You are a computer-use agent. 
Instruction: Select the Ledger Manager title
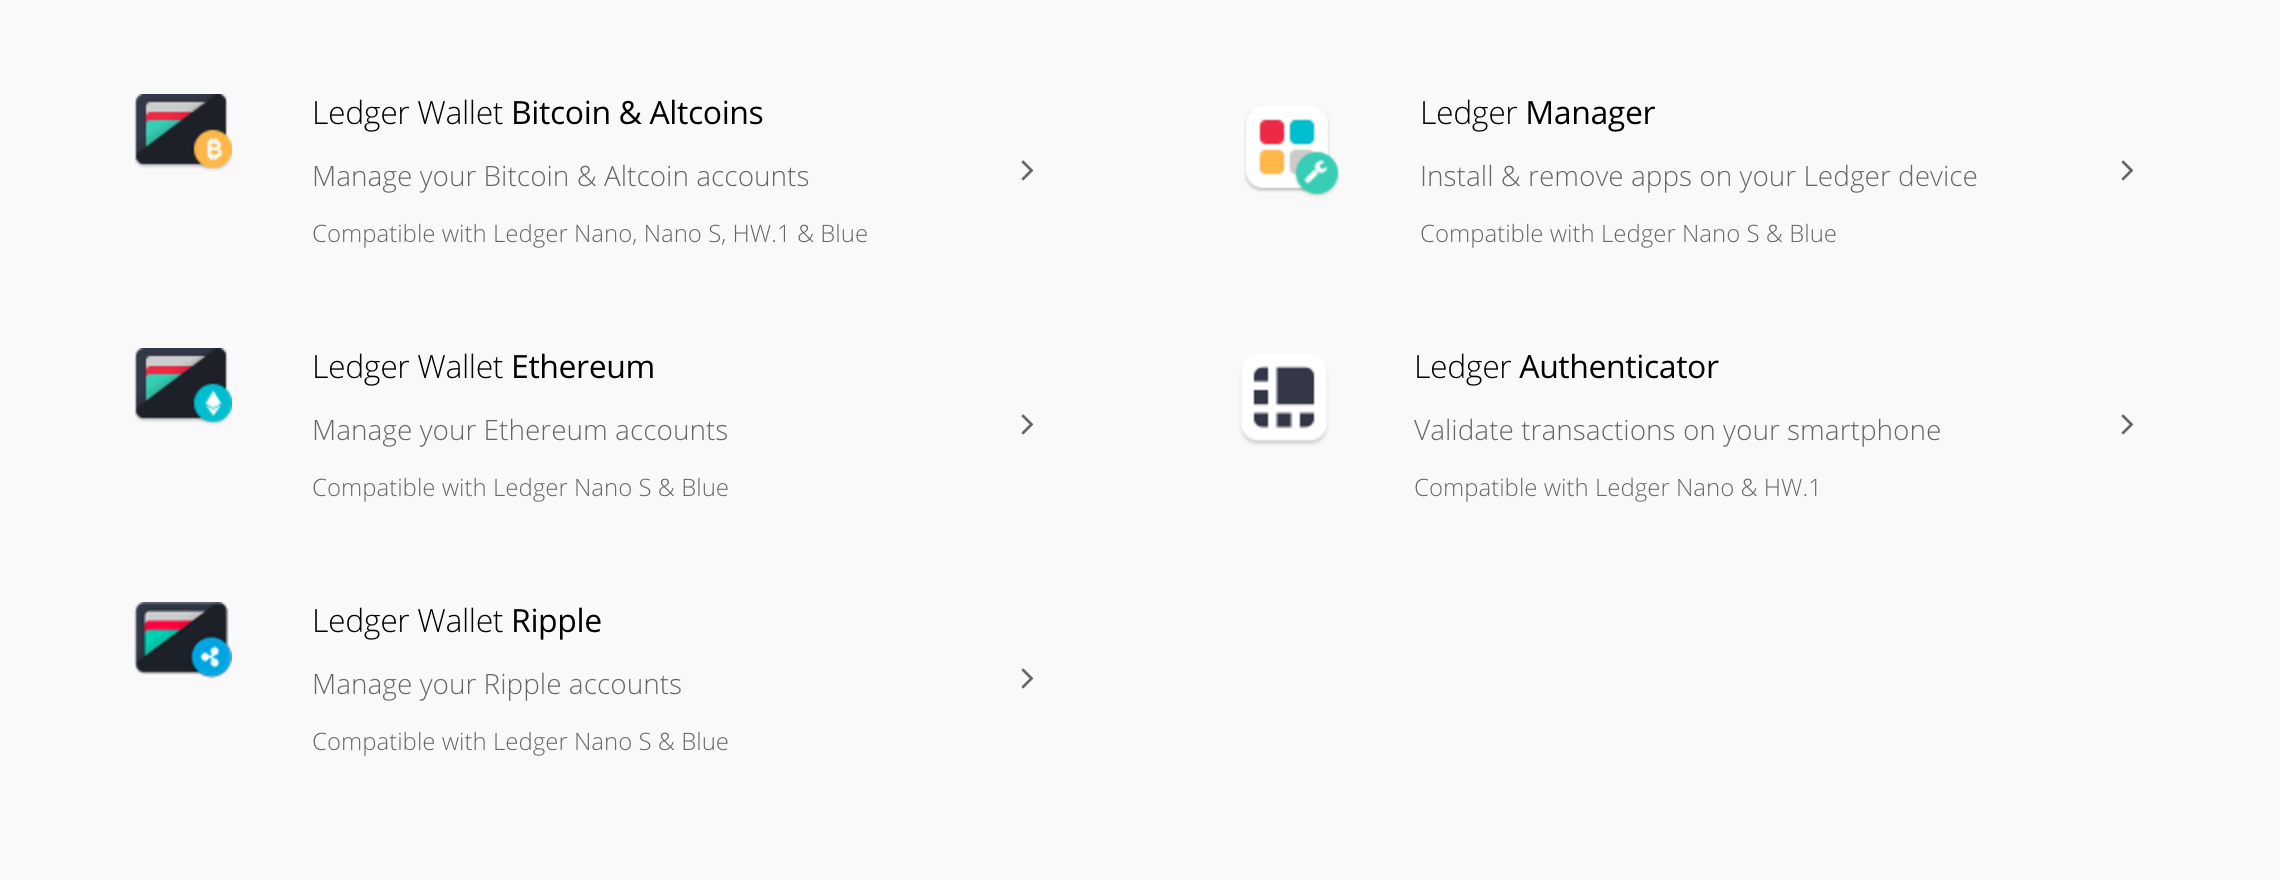pyautogui.click(x=1537, y=113)
